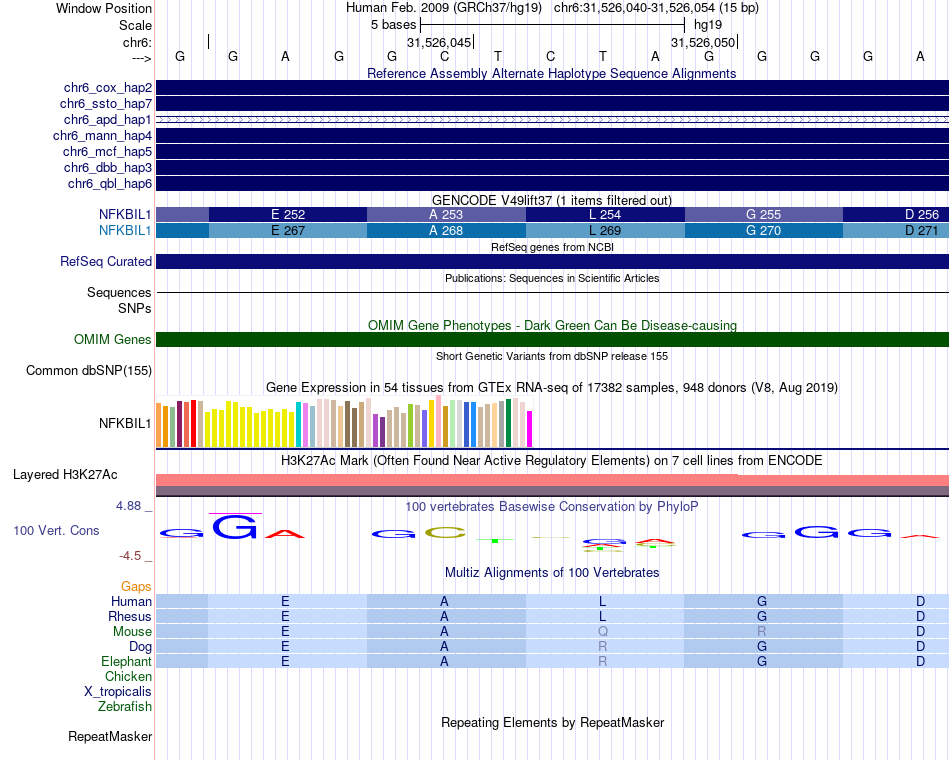Select codon A 268 in light-blue NFKBIL1
Viewport: 950px width, 760px height.
point(446,230)
